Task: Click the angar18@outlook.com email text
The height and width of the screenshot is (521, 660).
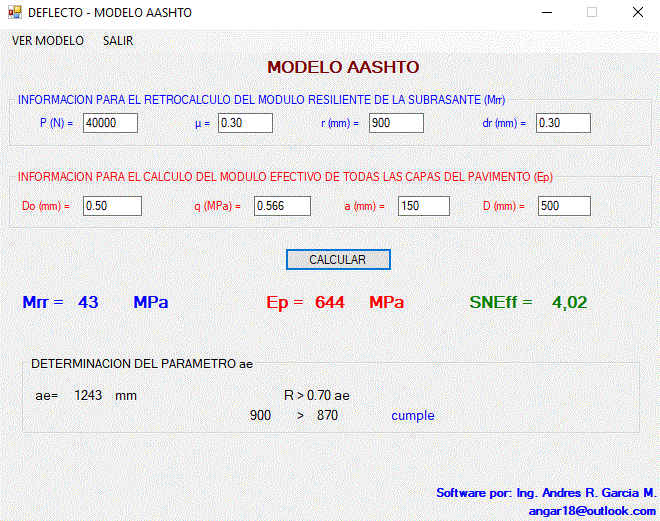Action: 592,511
